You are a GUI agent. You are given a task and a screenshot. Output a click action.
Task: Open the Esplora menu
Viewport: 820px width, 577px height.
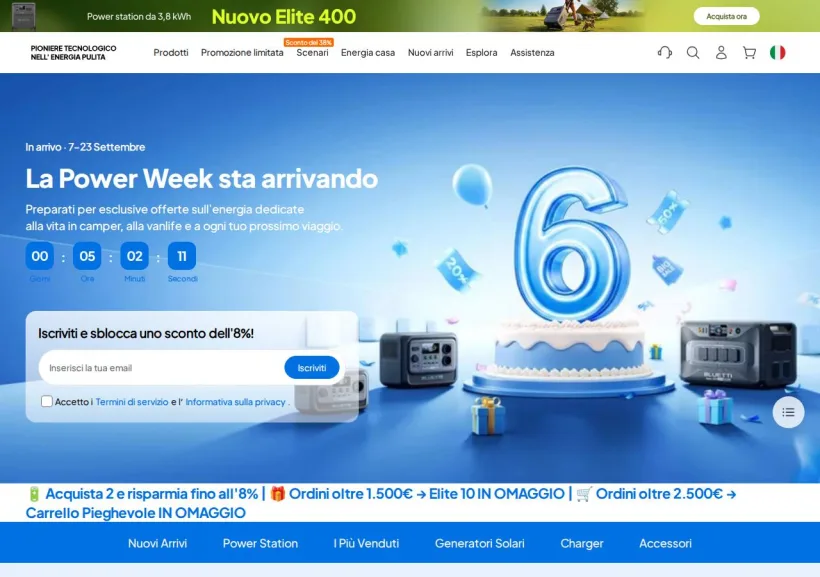point(482,52)
